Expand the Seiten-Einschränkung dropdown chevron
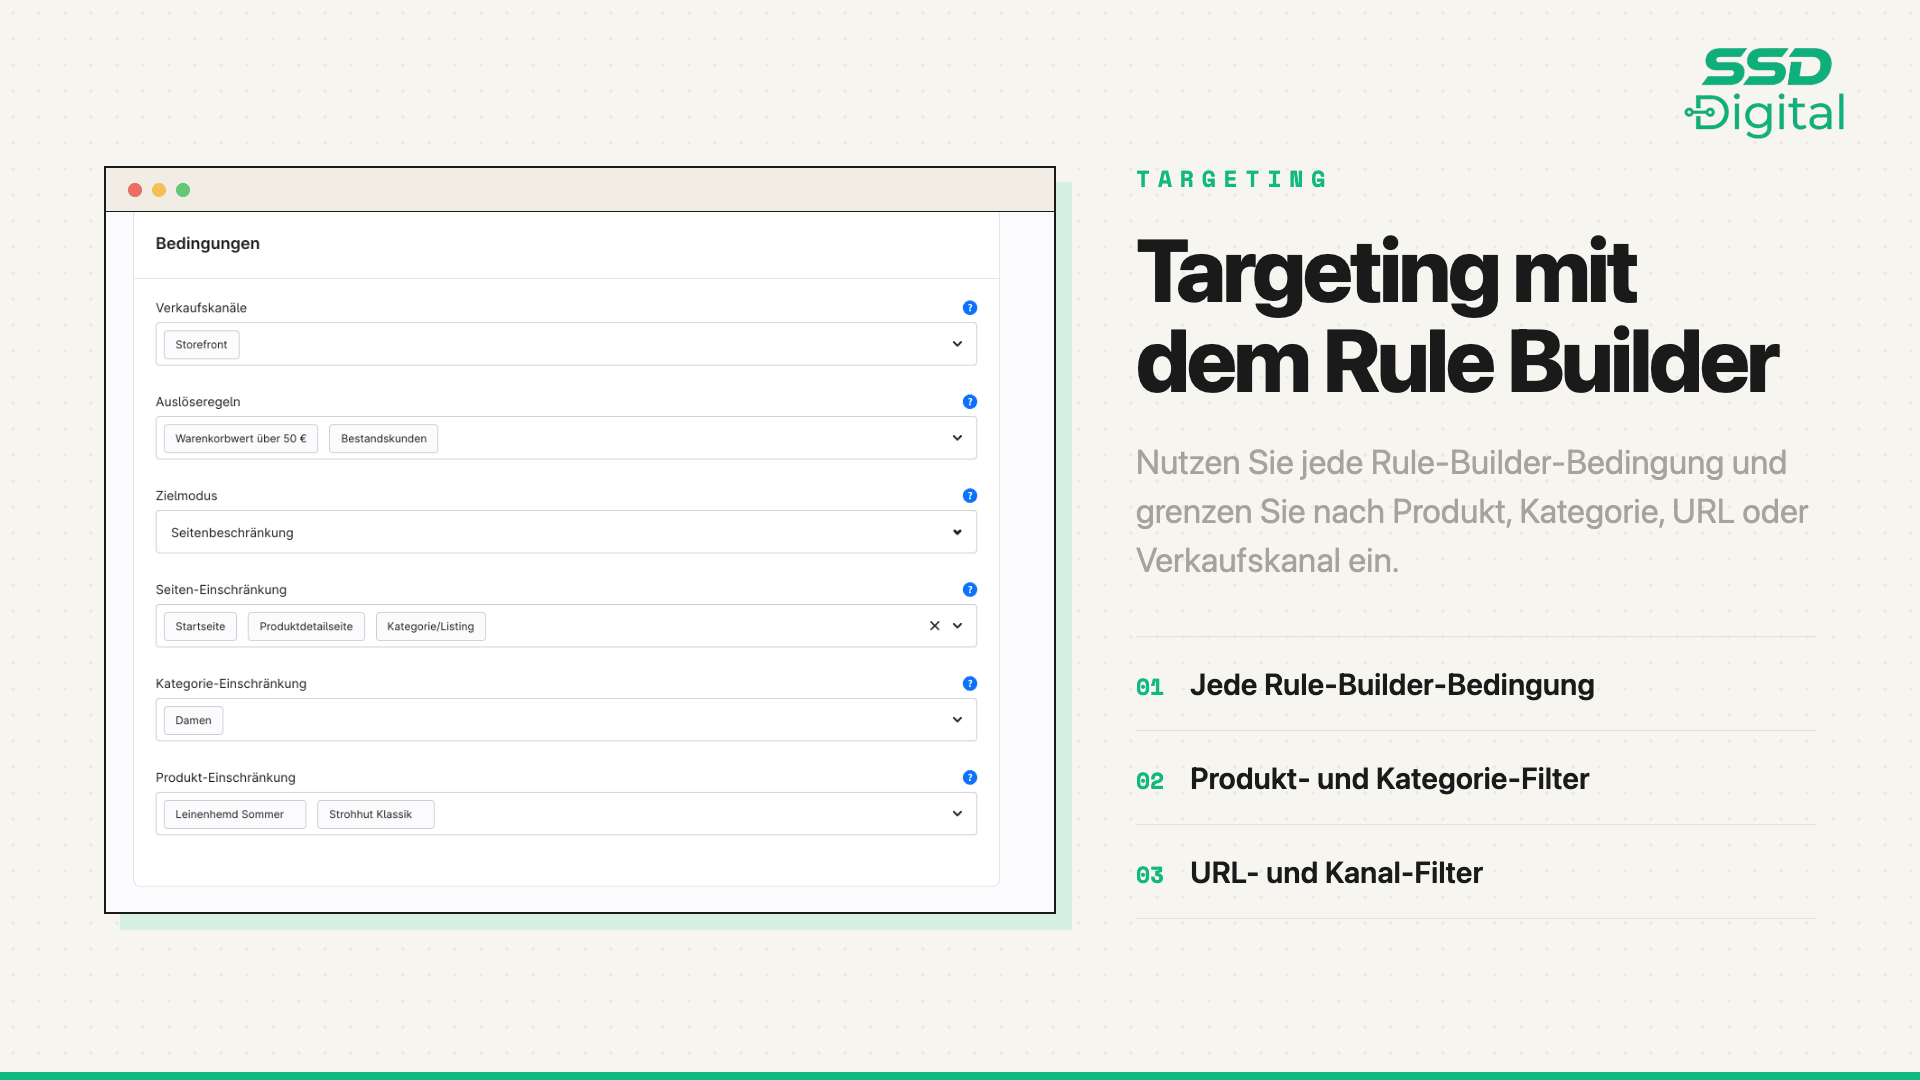Viewport: 1920px width, 1080px height. 957,626
